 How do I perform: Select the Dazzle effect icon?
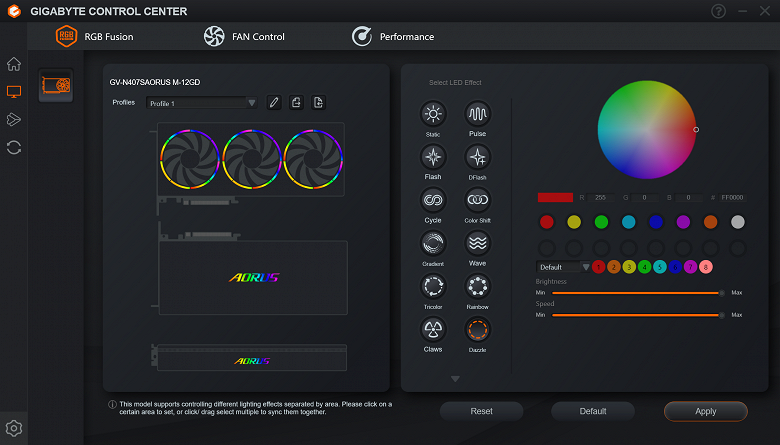tap(478, 329)
